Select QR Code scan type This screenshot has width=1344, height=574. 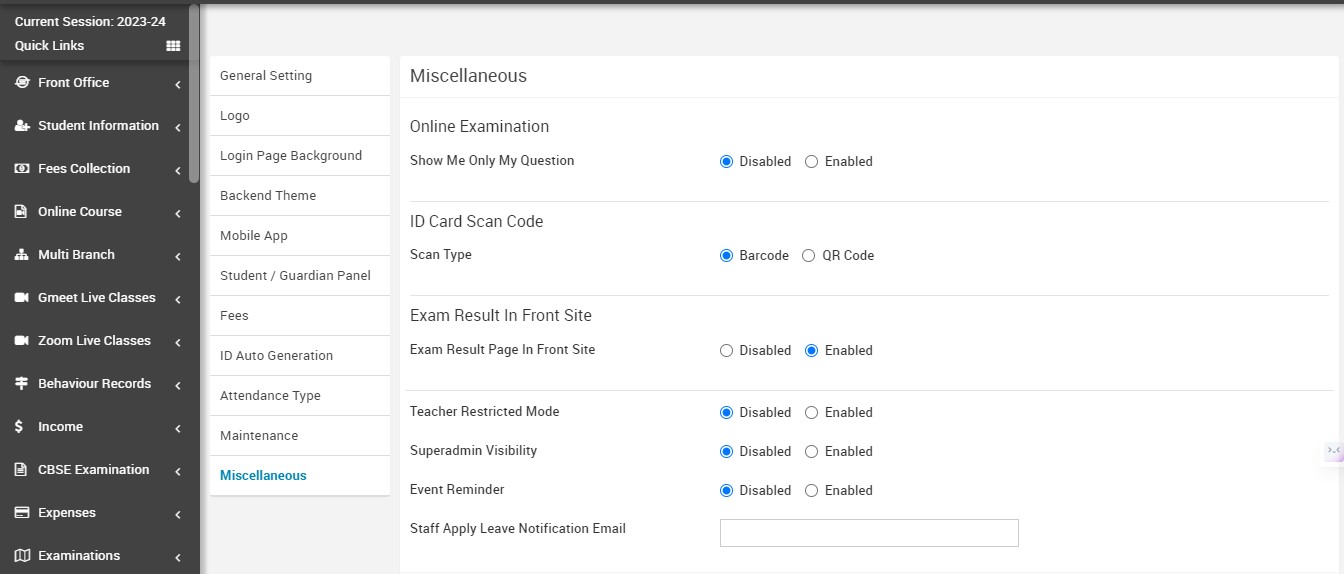[x=809, y=256]
